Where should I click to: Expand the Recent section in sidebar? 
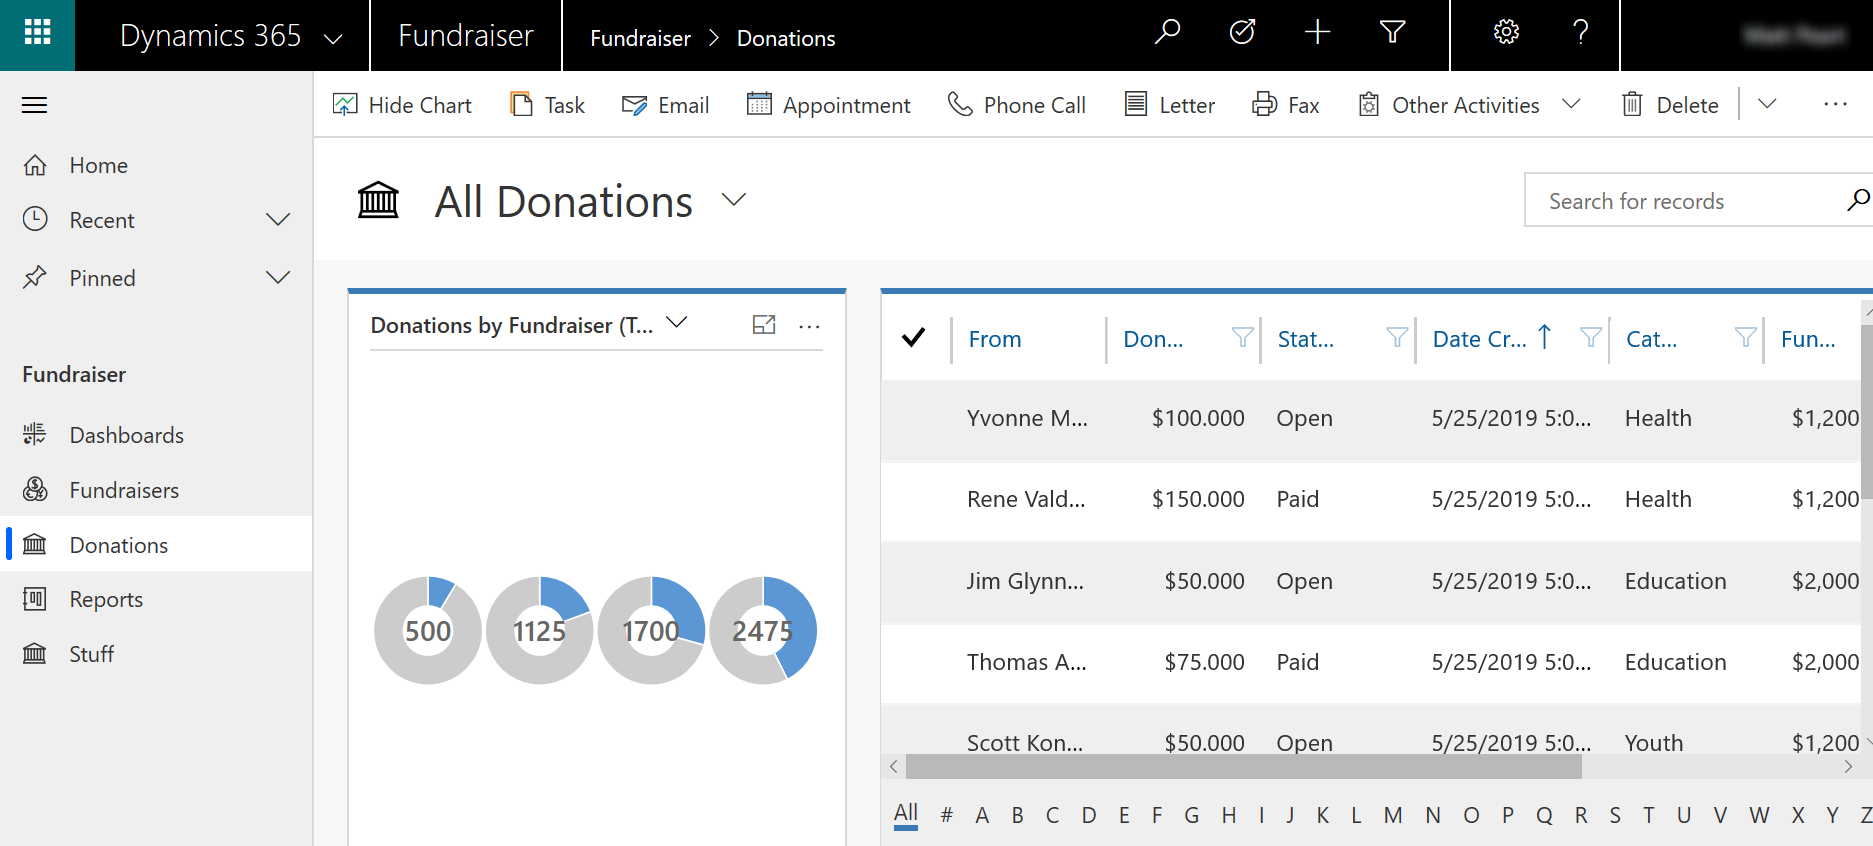point(277,220)
